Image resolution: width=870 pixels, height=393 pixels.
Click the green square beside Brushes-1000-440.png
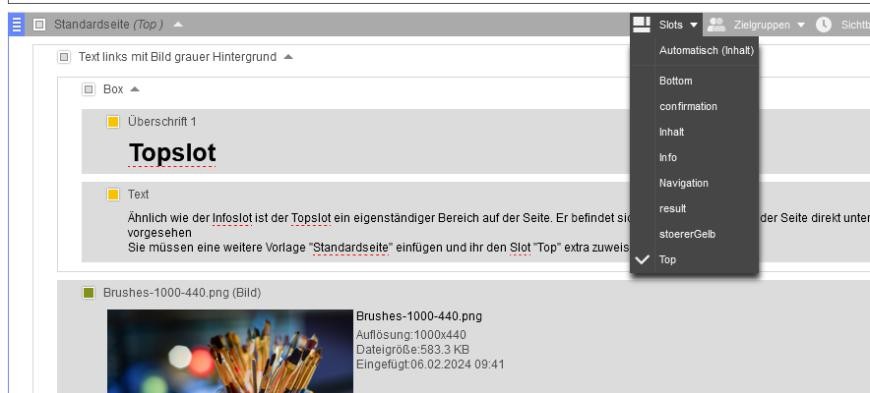coord(89,293)
